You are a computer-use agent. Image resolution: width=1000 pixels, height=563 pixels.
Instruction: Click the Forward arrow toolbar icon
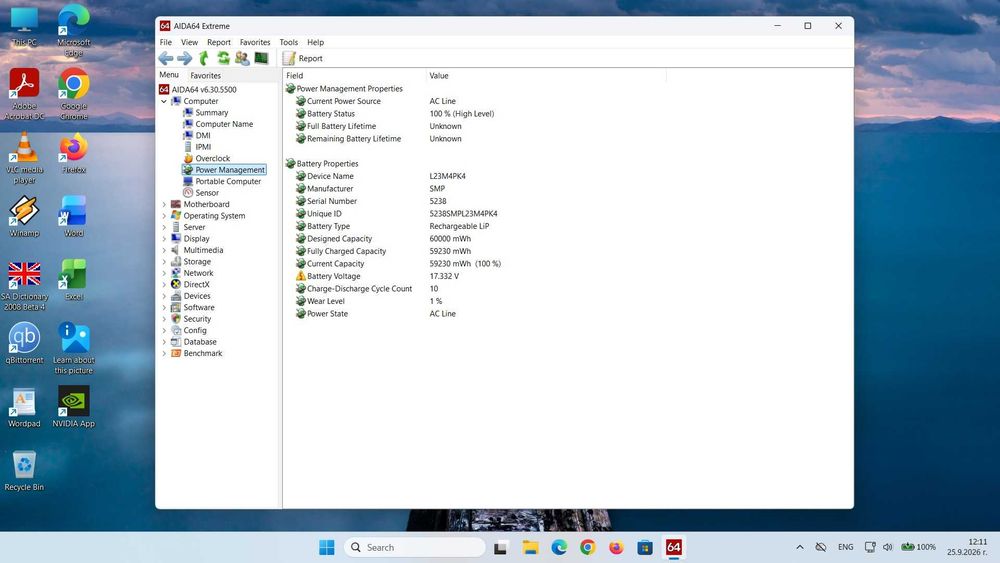coord(184,59)
